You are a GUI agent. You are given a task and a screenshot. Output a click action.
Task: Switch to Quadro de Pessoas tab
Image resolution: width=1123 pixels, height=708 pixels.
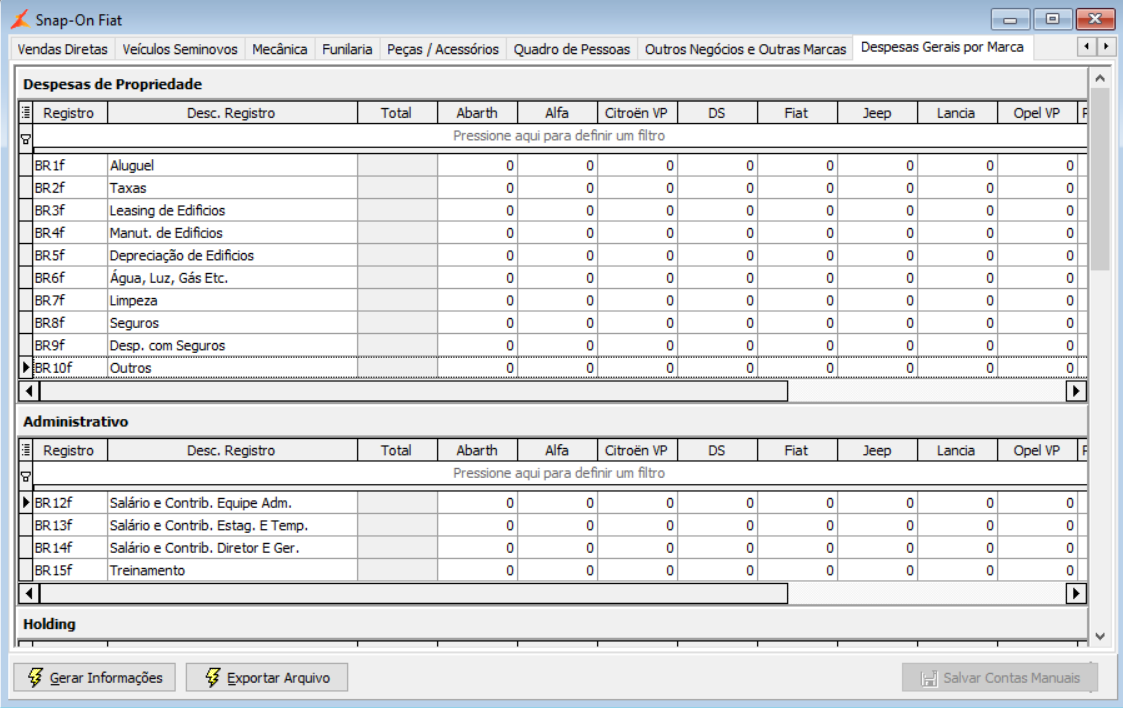tap(572, 49)
